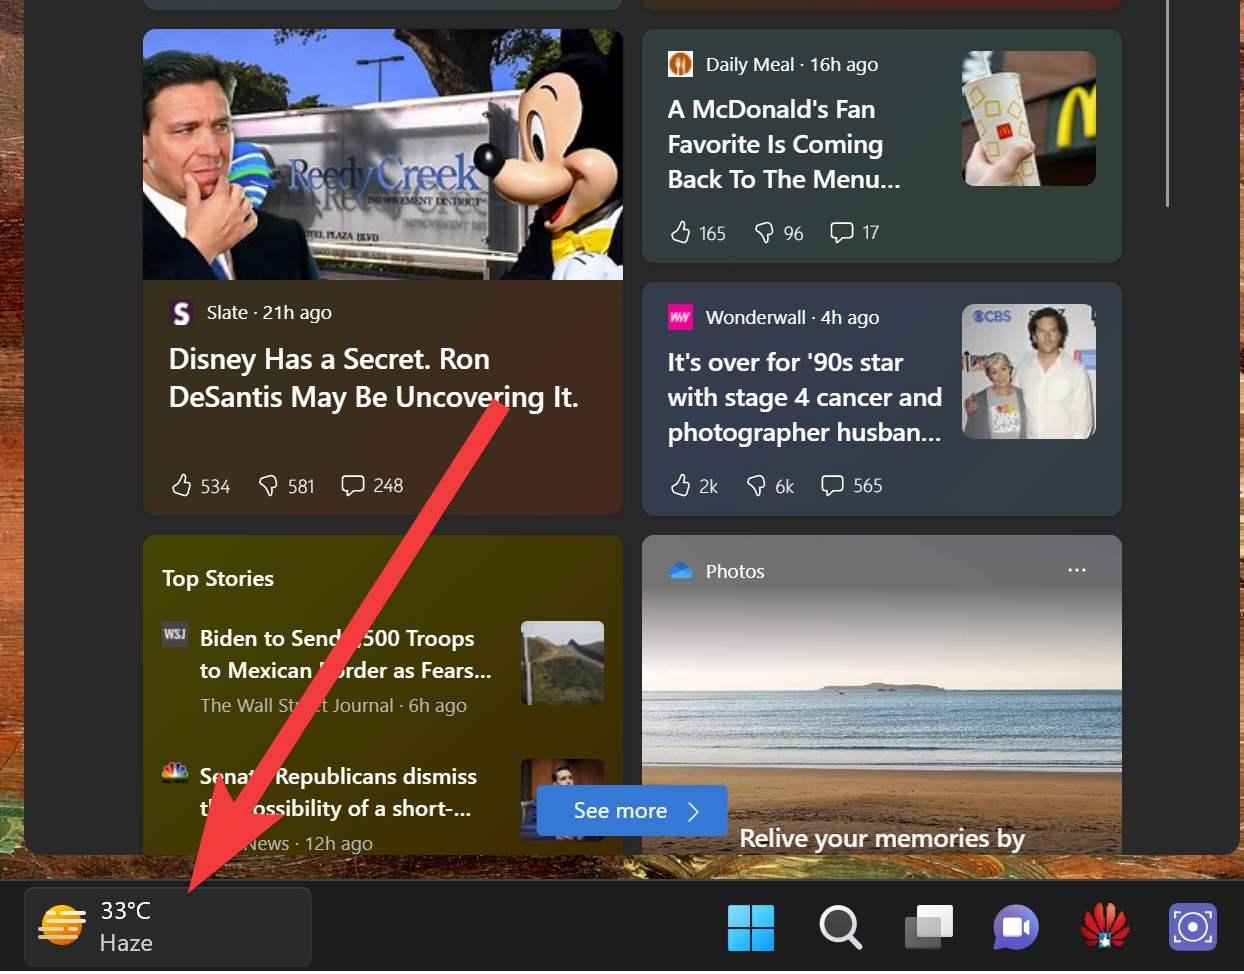Click the OneDrive Photos cloud icon

tap(681, 571)
